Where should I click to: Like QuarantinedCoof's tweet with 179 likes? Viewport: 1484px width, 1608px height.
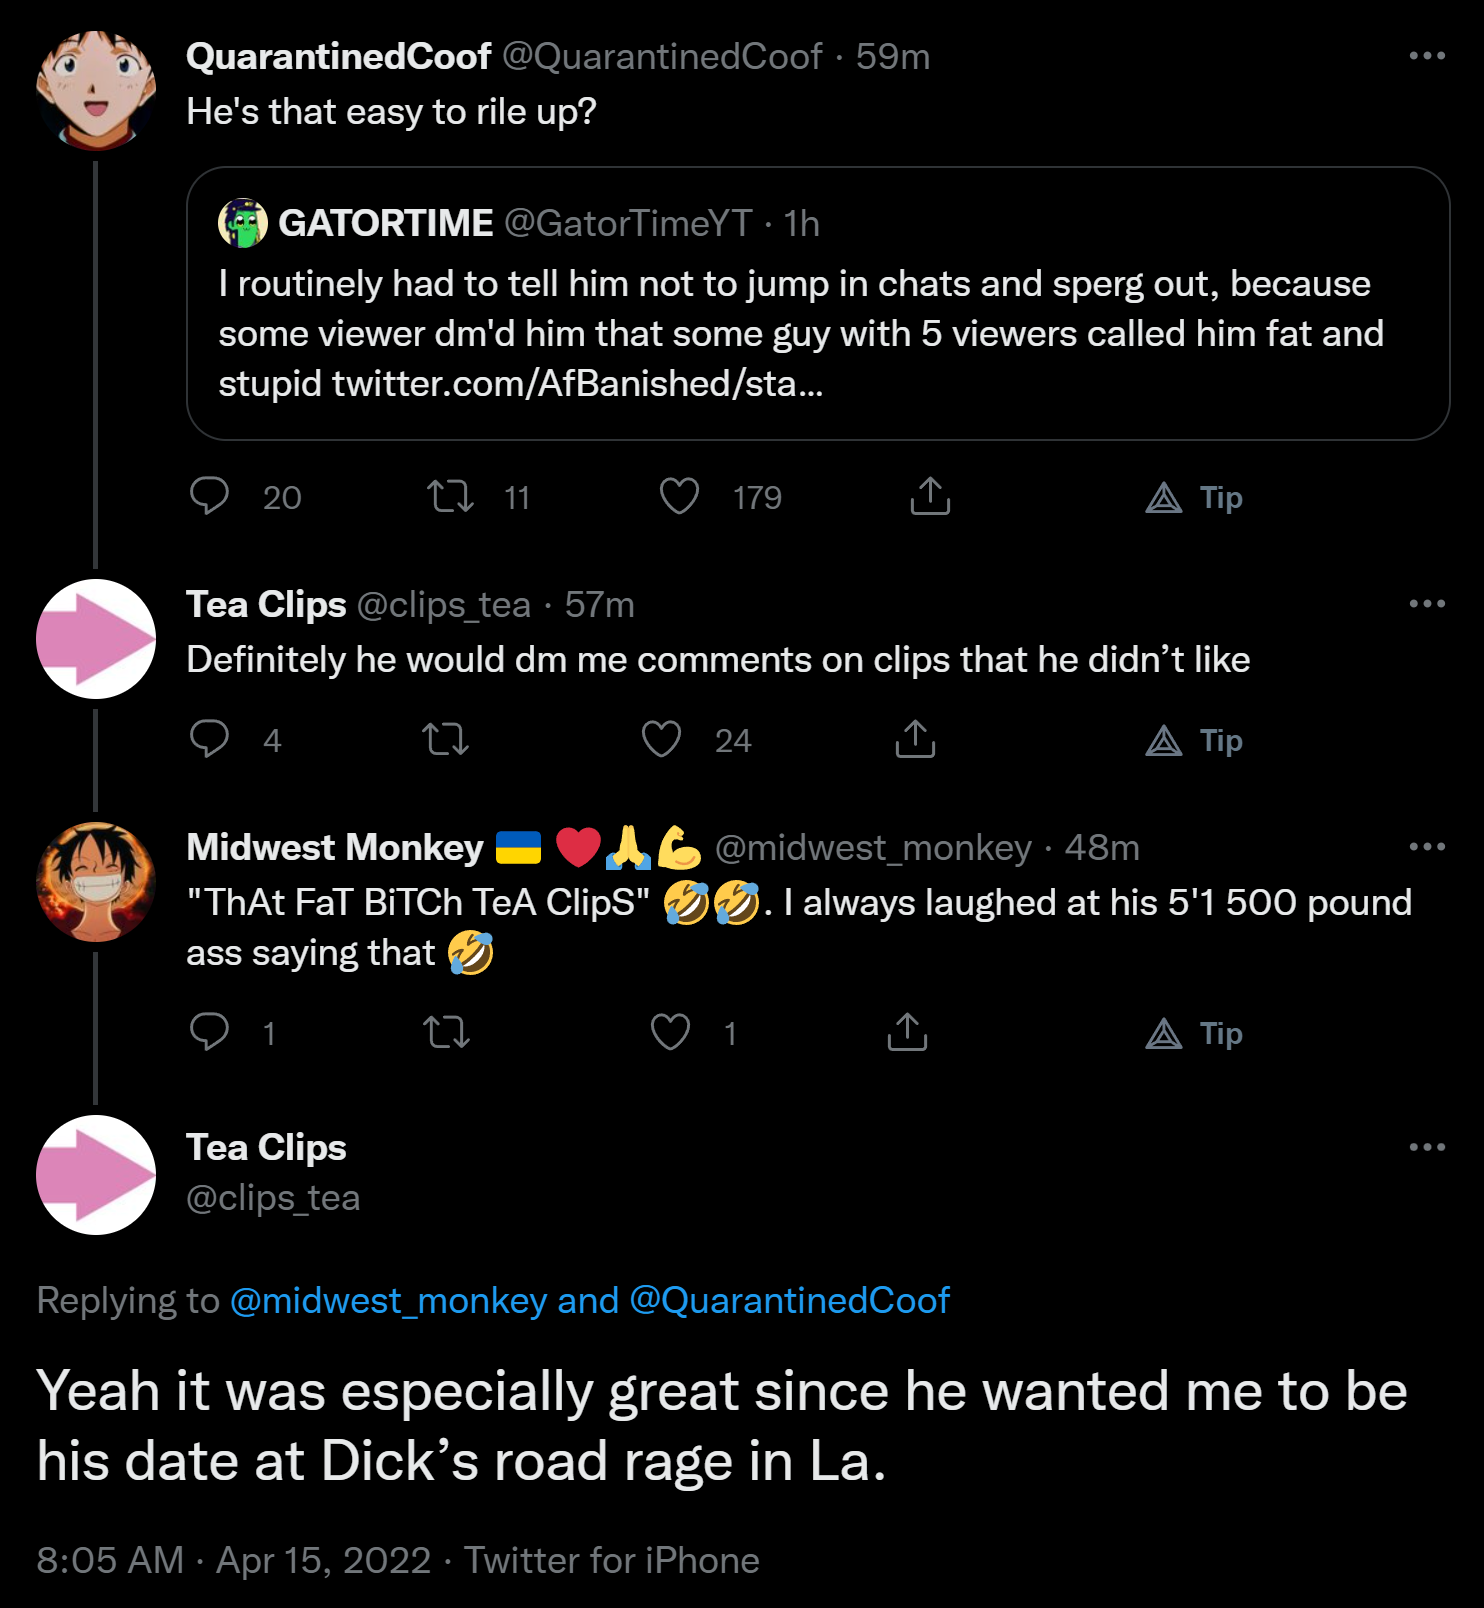click(x=679, y=496)
